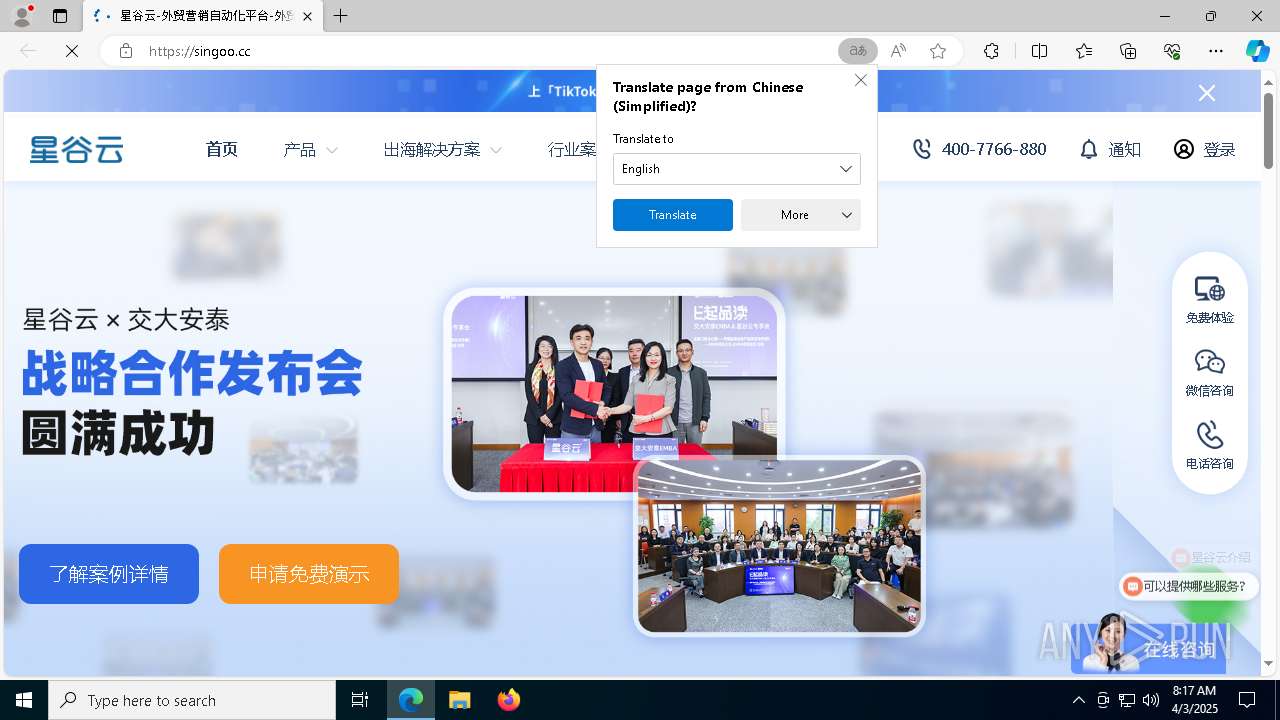Expand the 产品 menu

(311, 150)
